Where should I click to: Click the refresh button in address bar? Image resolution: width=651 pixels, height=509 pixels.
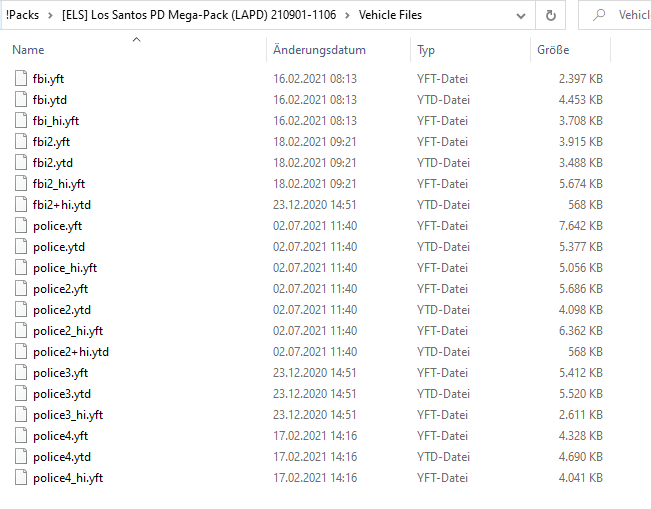point(551,15)
